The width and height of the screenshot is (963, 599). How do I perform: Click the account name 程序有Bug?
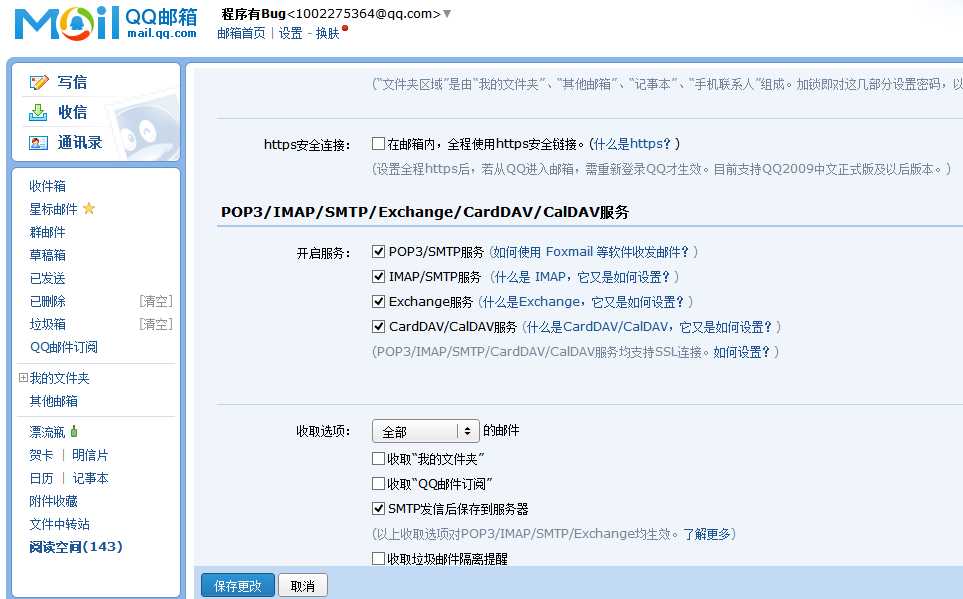pyautogui.click(x=254, y=14)
